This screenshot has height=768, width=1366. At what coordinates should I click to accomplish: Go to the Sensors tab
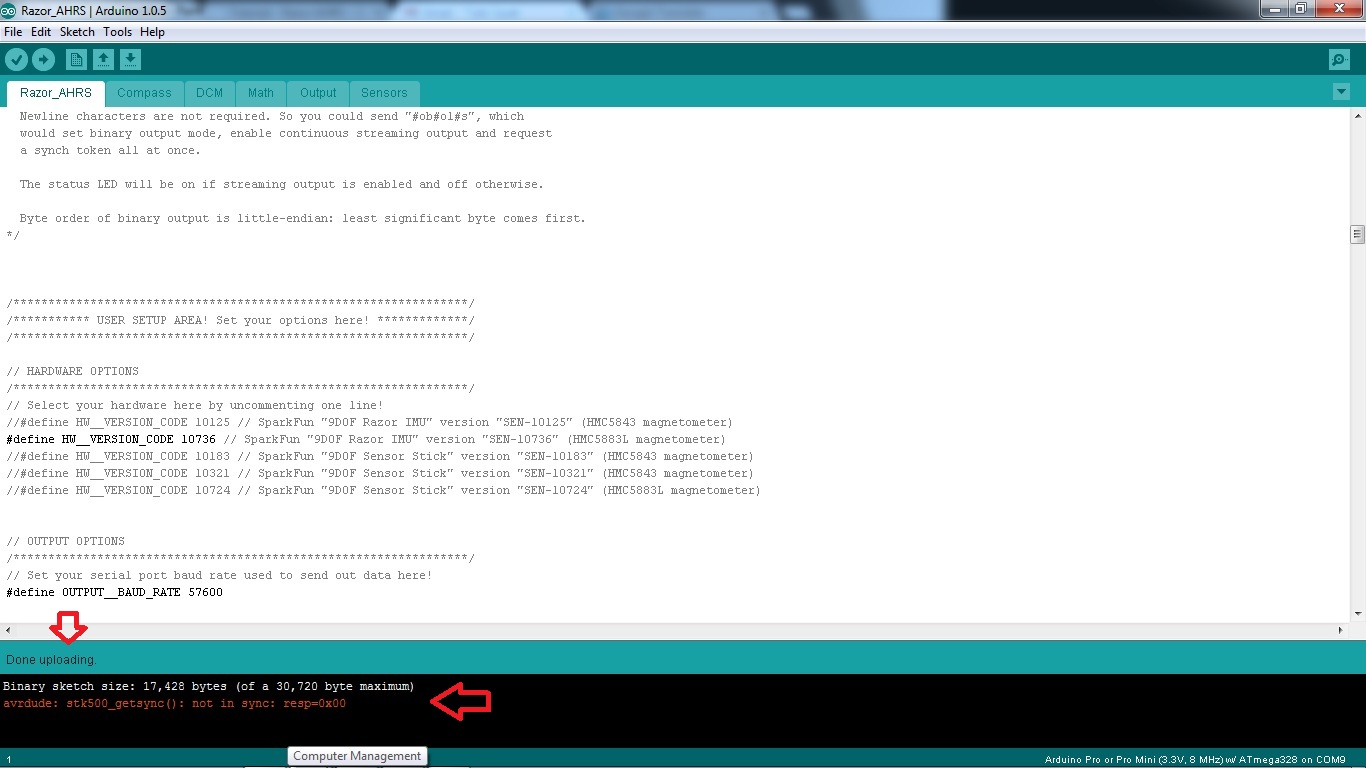pos(384,93)
